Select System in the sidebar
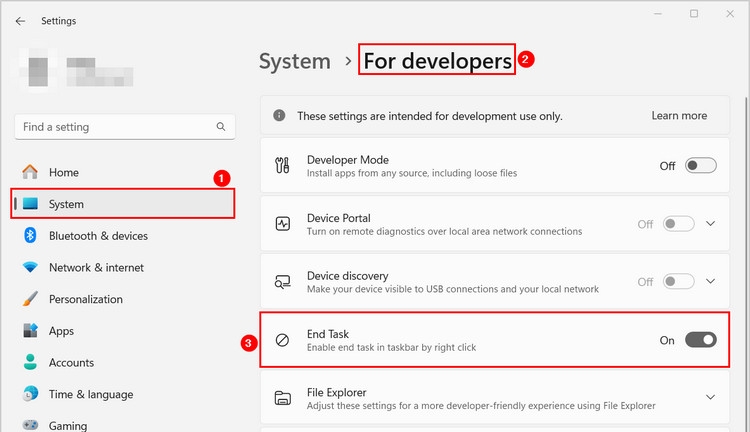 [x=123, y=204]
